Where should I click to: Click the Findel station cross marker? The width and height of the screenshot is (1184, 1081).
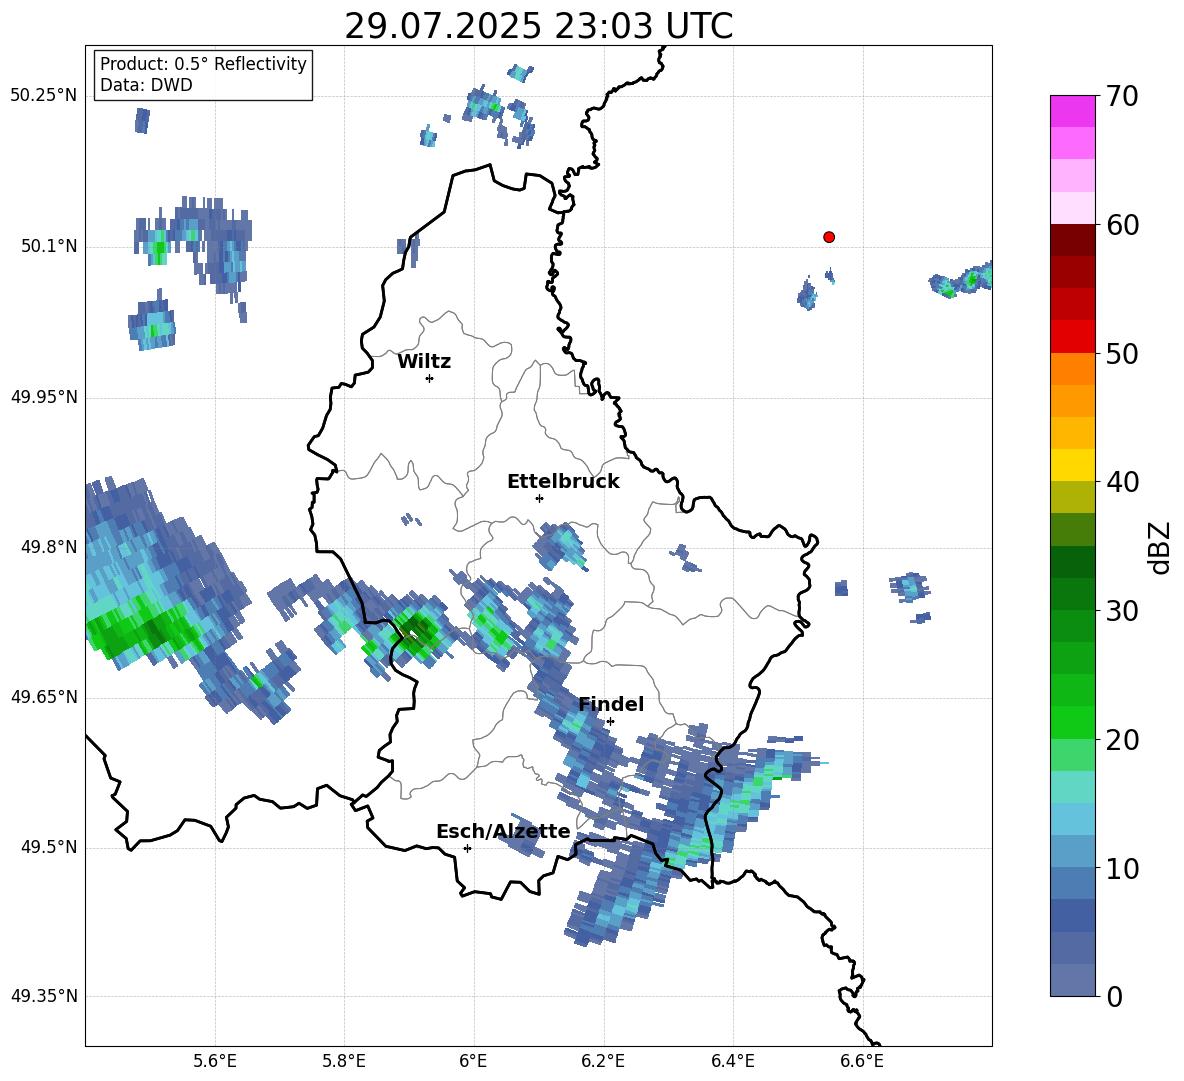click(x=610, y=722)
